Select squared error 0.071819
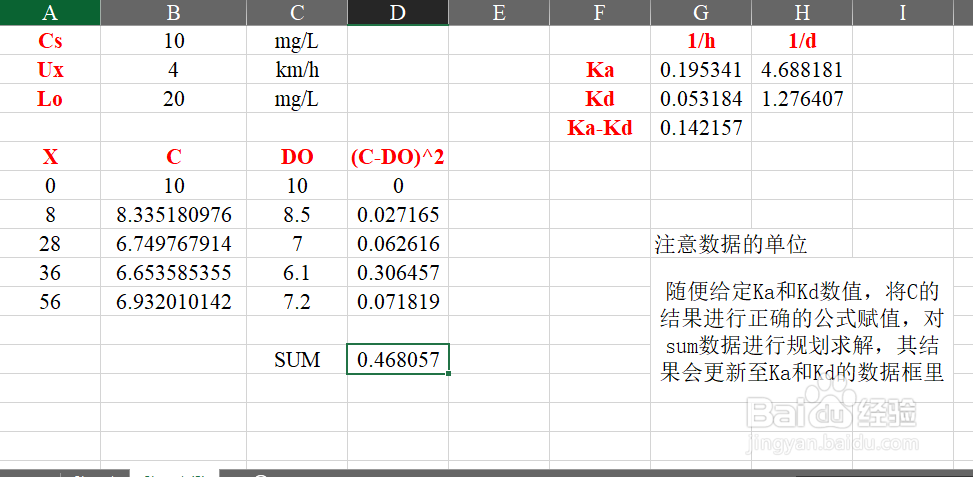The width and height of the screenshot is (973, 477). click(x=398, y=301)
